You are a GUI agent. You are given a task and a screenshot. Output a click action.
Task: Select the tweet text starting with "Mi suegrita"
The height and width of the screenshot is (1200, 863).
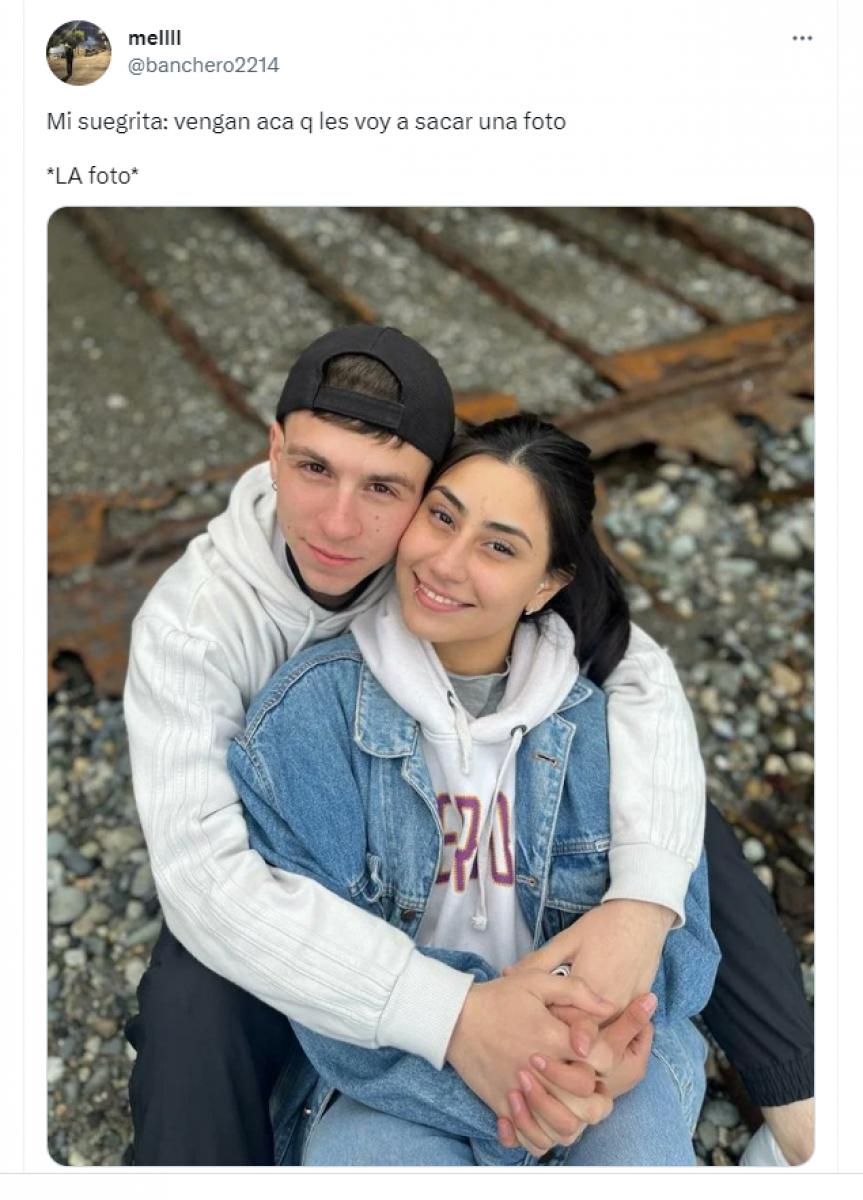click(x=306, y=122)
